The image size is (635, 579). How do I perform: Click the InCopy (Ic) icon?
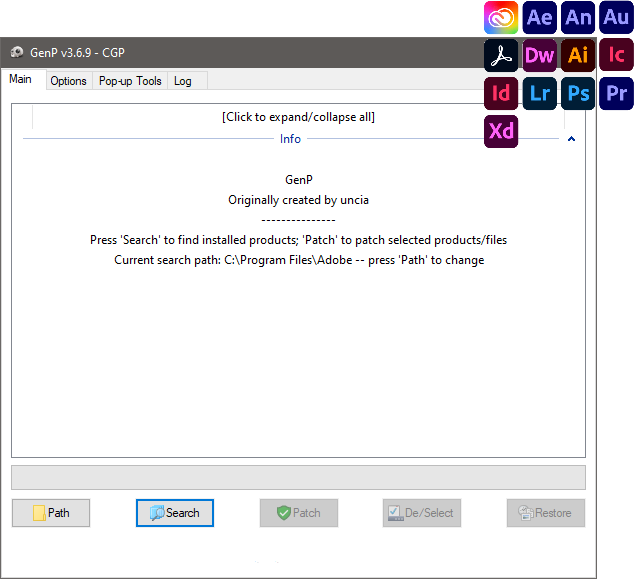[616, 55]
